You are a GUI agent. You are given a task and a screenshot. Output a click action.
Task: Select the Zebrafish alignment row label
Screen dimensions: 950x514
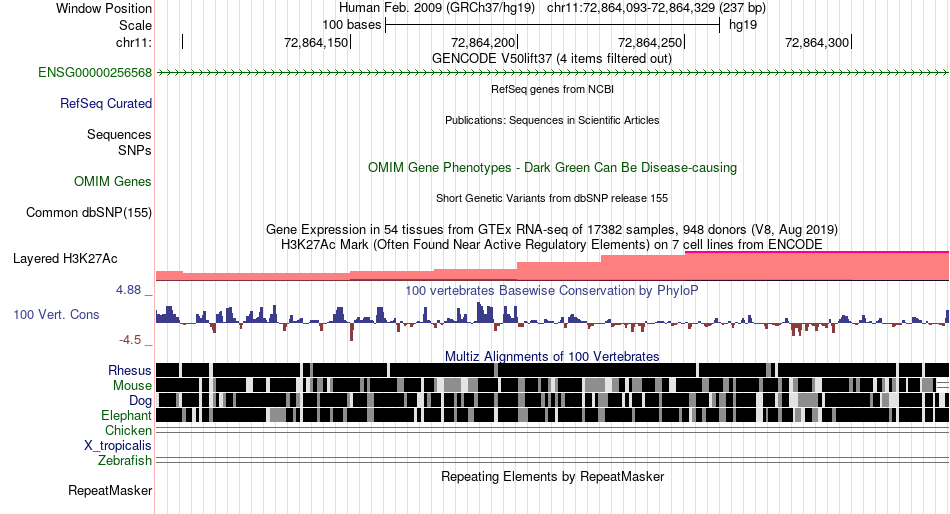click(x=124, y=461)
